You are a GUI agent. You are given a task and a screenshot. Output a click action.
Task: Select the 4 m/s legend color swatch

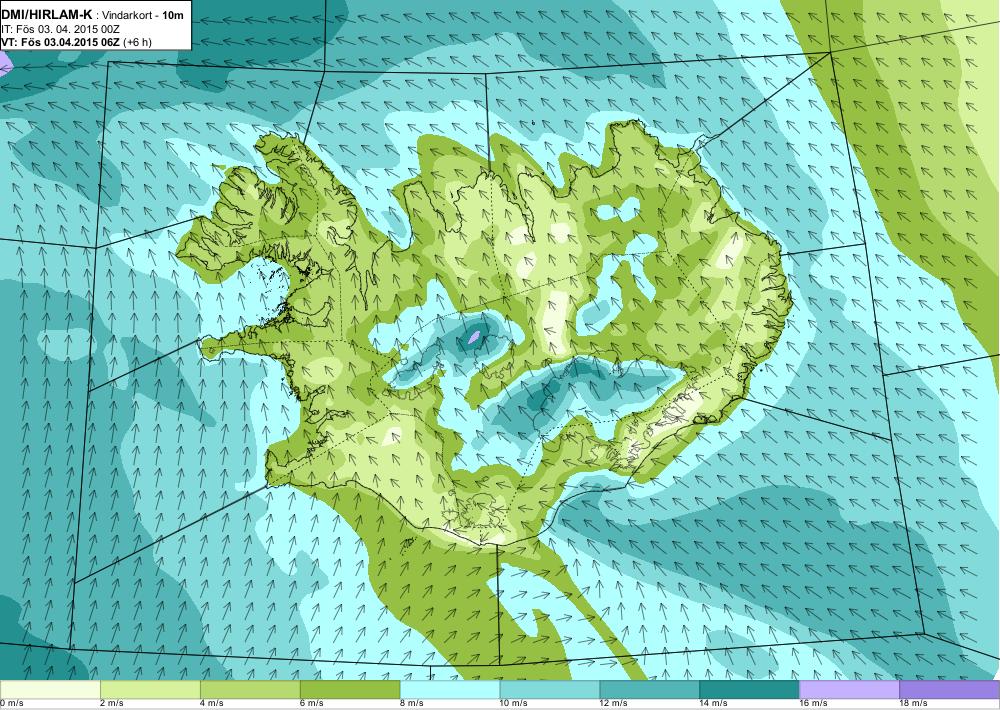click(x=250, y=690)
